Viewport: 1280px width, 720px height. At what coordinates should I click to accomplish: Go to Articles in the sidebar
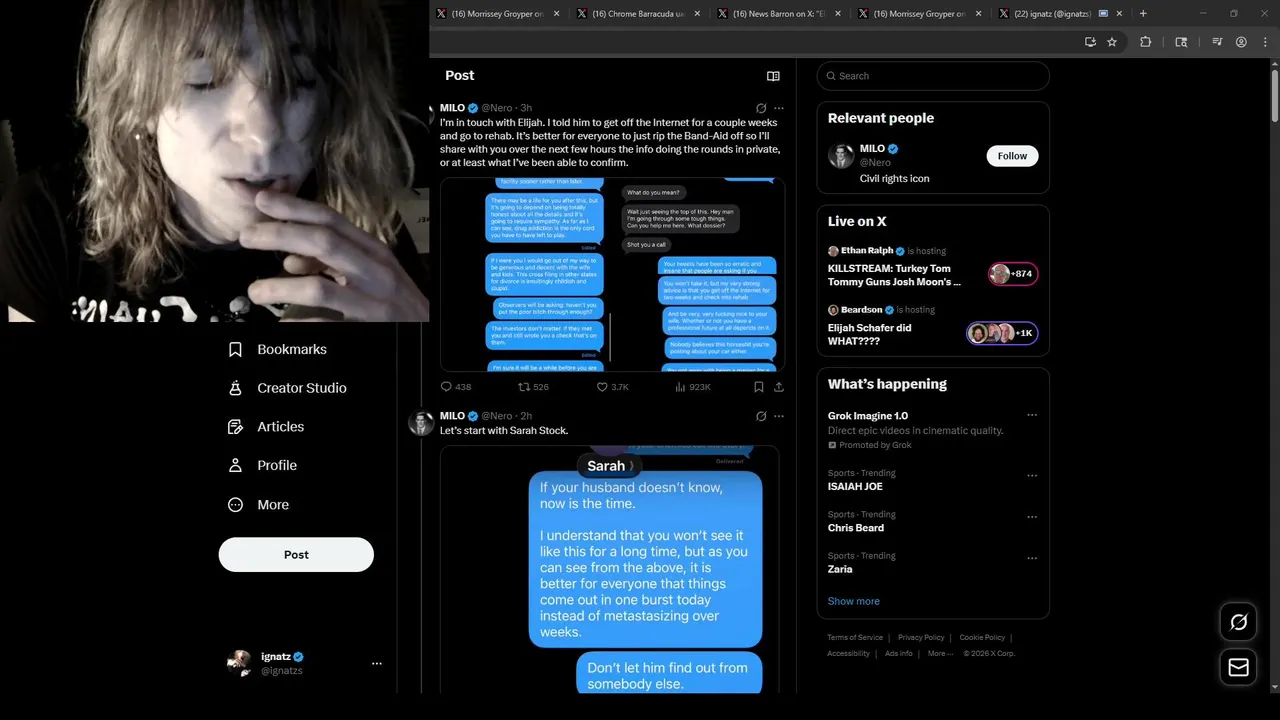(x=266, y=427)
